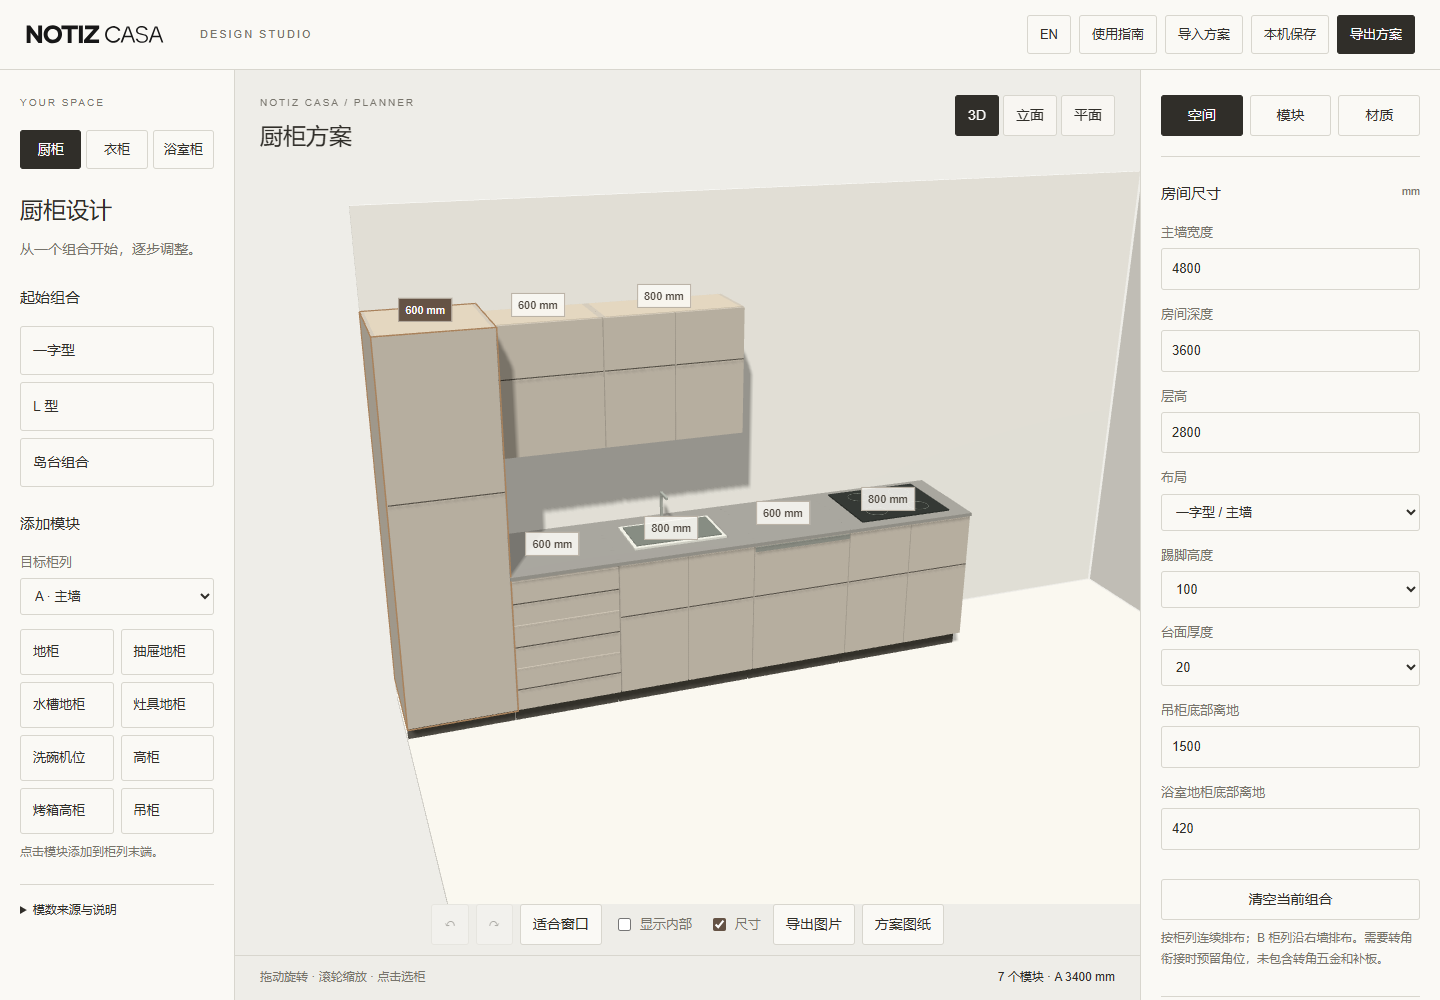Image resolution: width=1440 pixels, height=1000 pixels.
Task: Add a 抽屉地柜 module
Action: coord(167,652)
